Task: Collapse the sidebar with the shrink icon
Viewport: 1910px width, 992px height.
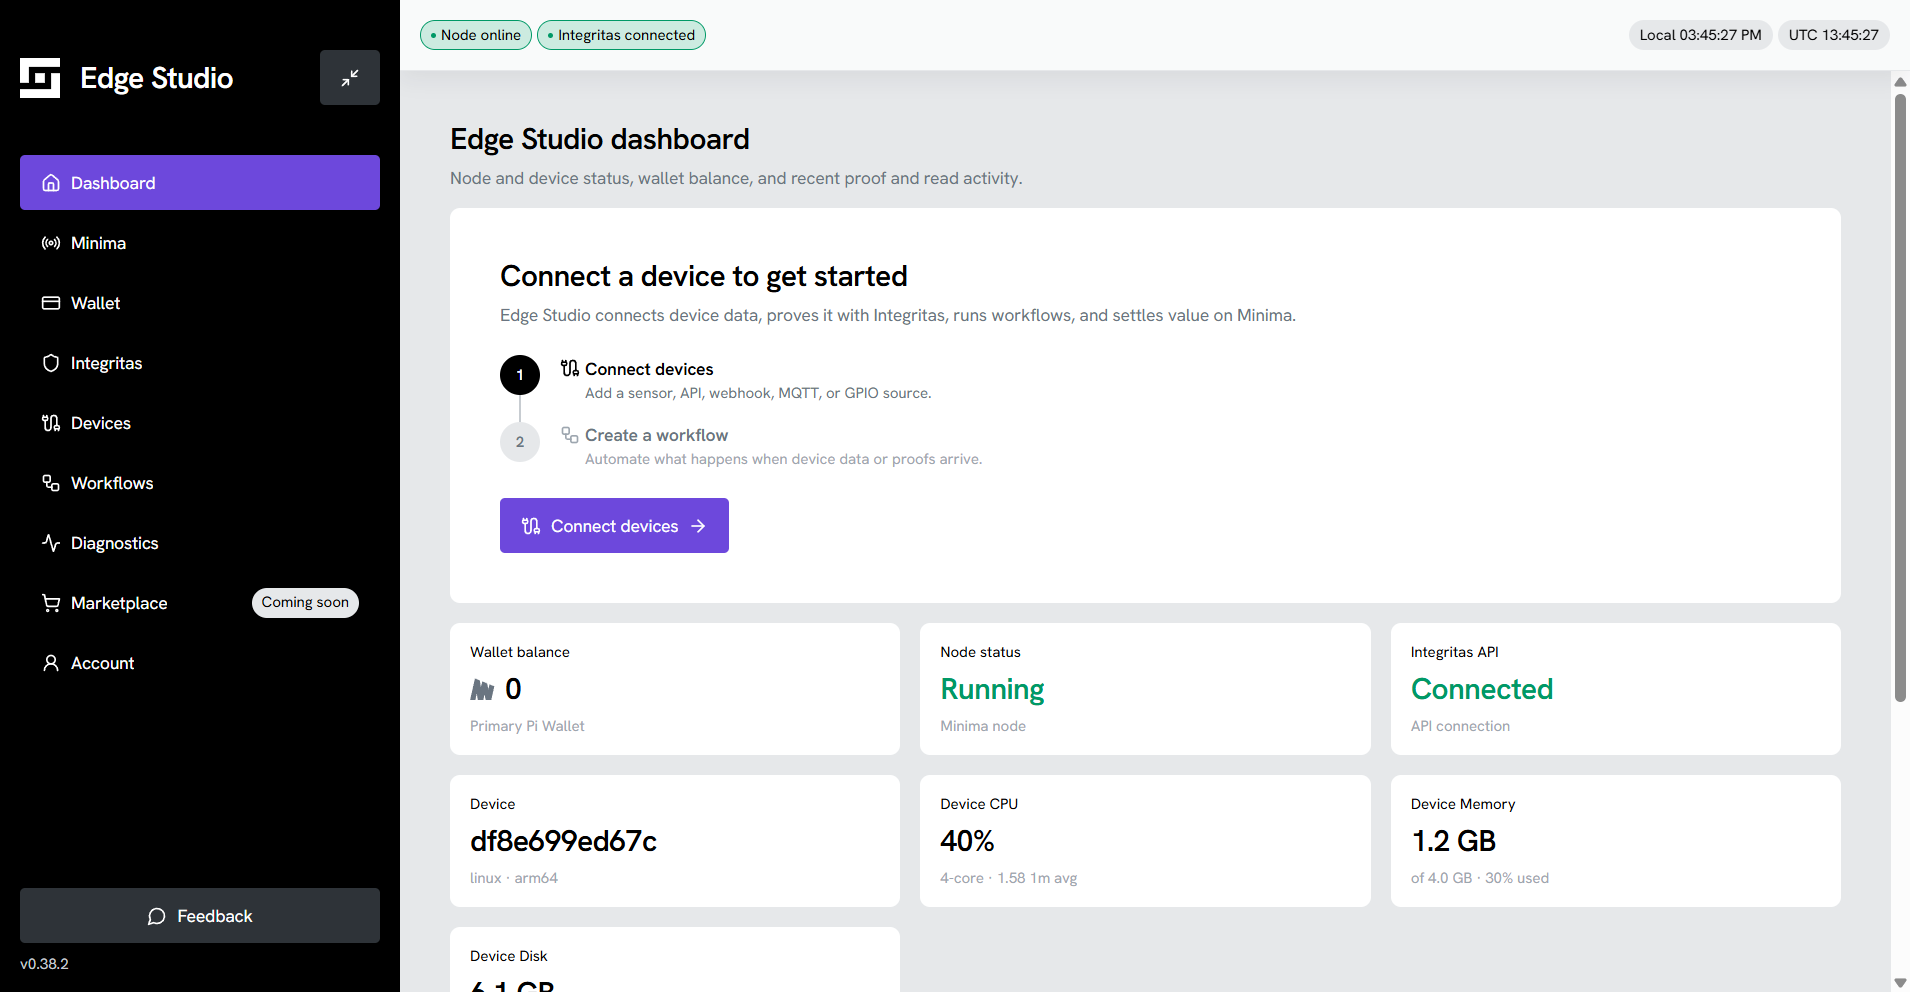Action: tap(350, 78)
